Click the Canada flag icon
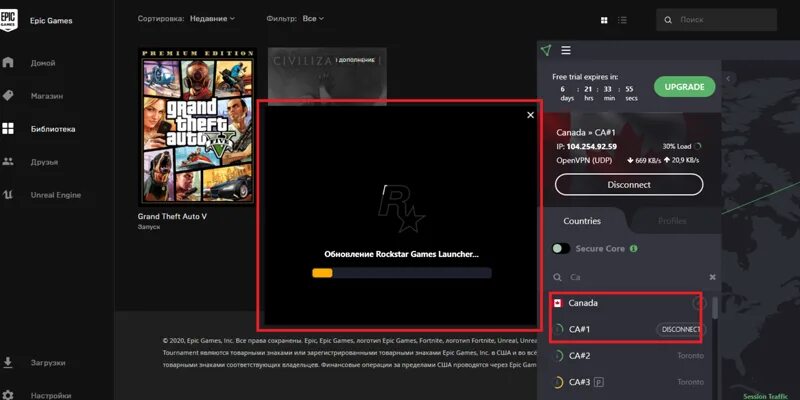The width and height of the screenshot is (800, 400). tap(558, 303)
